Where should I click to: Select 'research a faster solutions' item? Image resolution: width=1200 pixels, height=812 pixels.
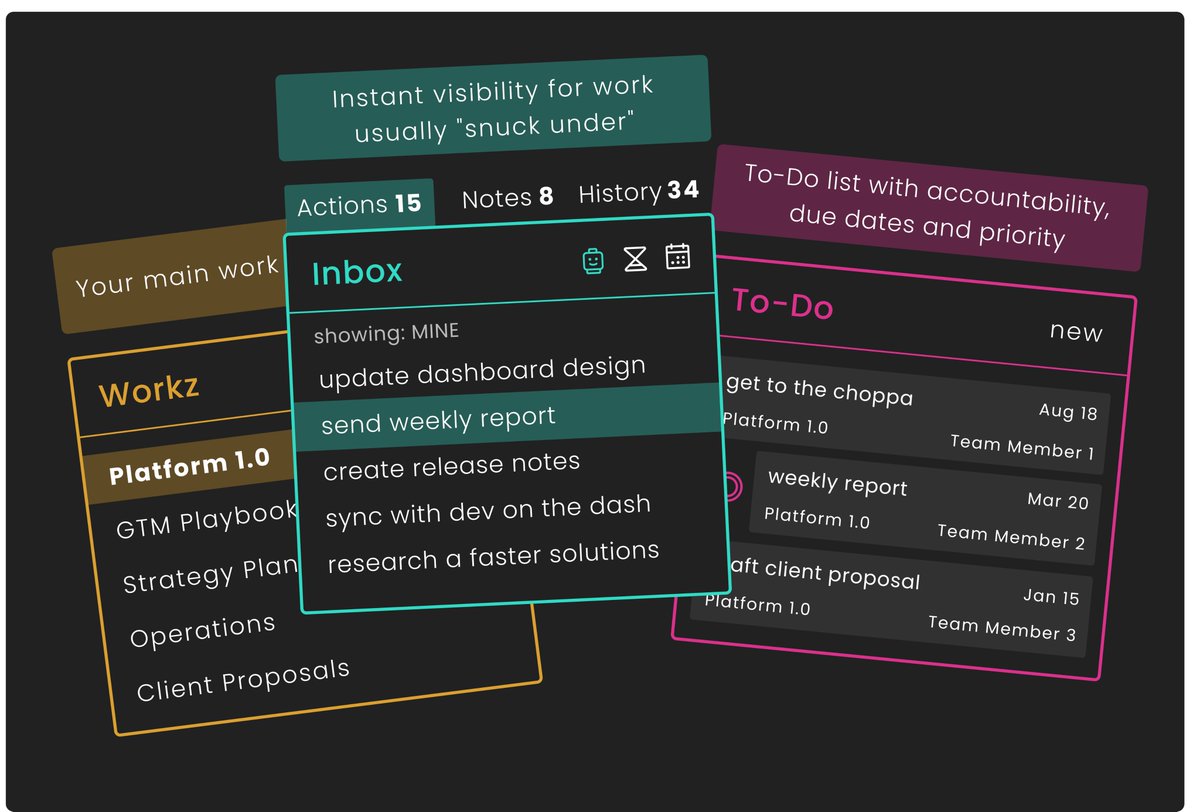[x=493, y=556]
